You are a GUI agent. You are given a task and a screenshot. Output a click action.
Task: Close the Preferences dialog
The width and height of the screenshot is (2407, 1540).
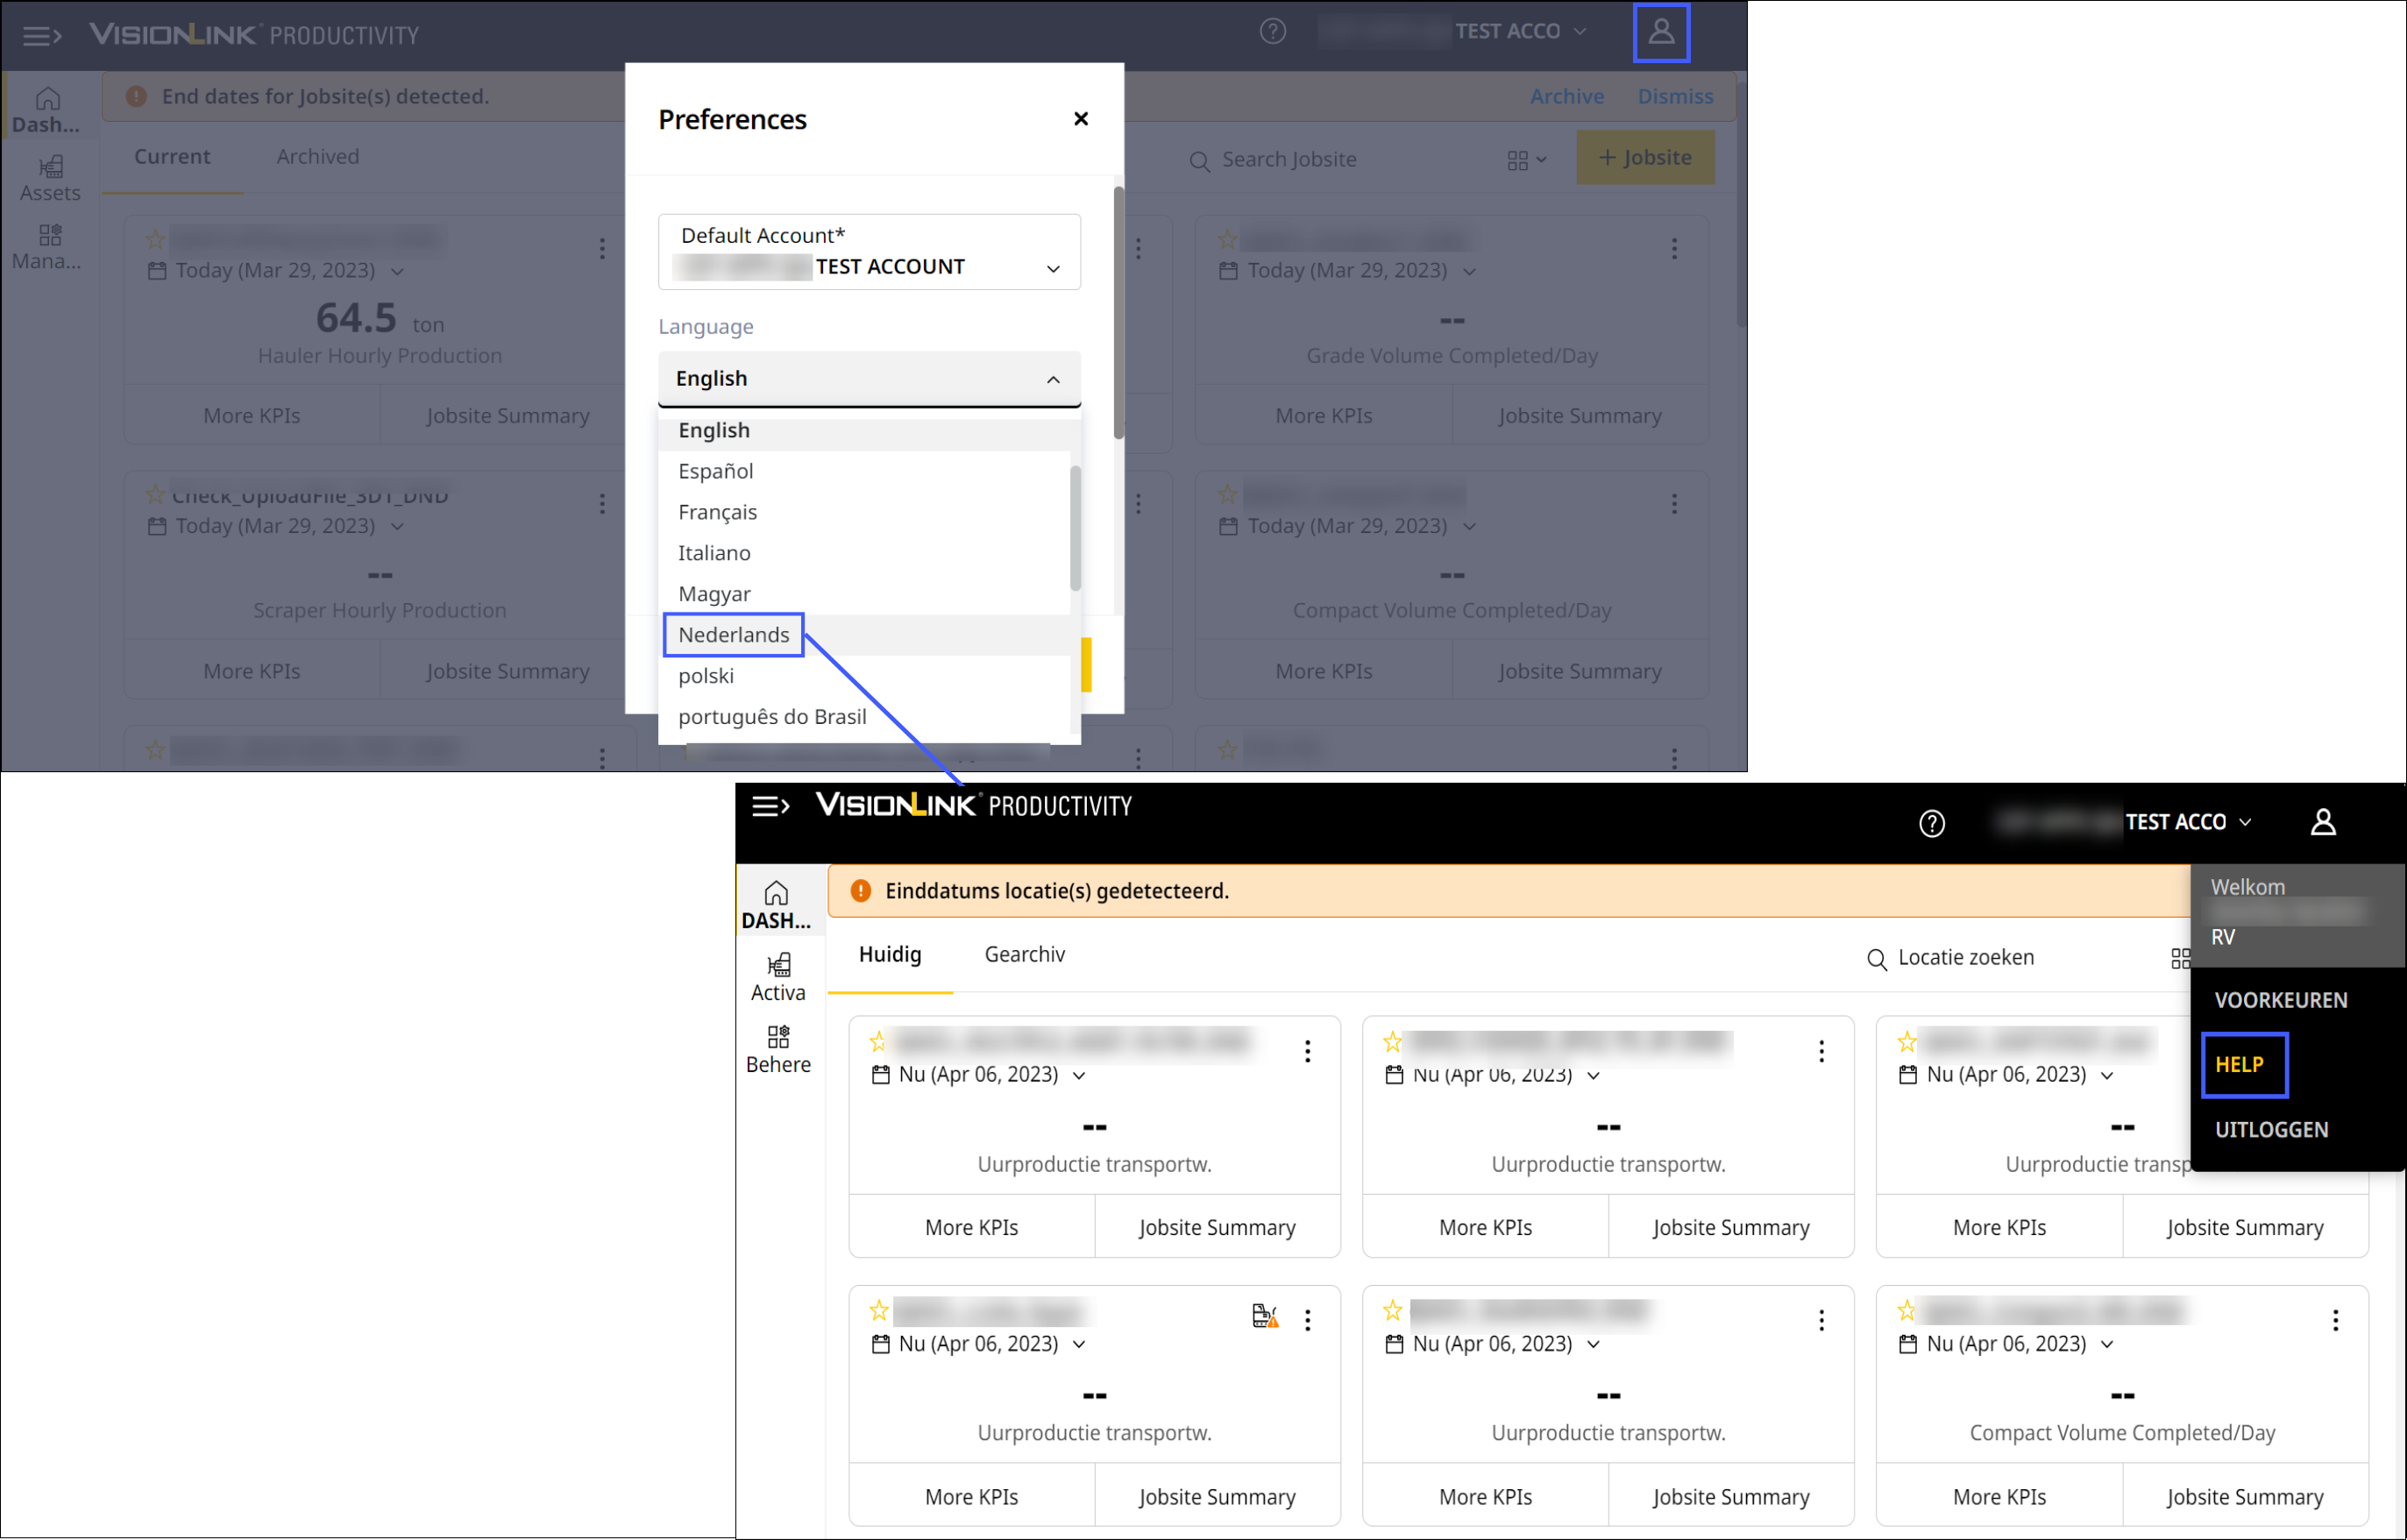1080,119
